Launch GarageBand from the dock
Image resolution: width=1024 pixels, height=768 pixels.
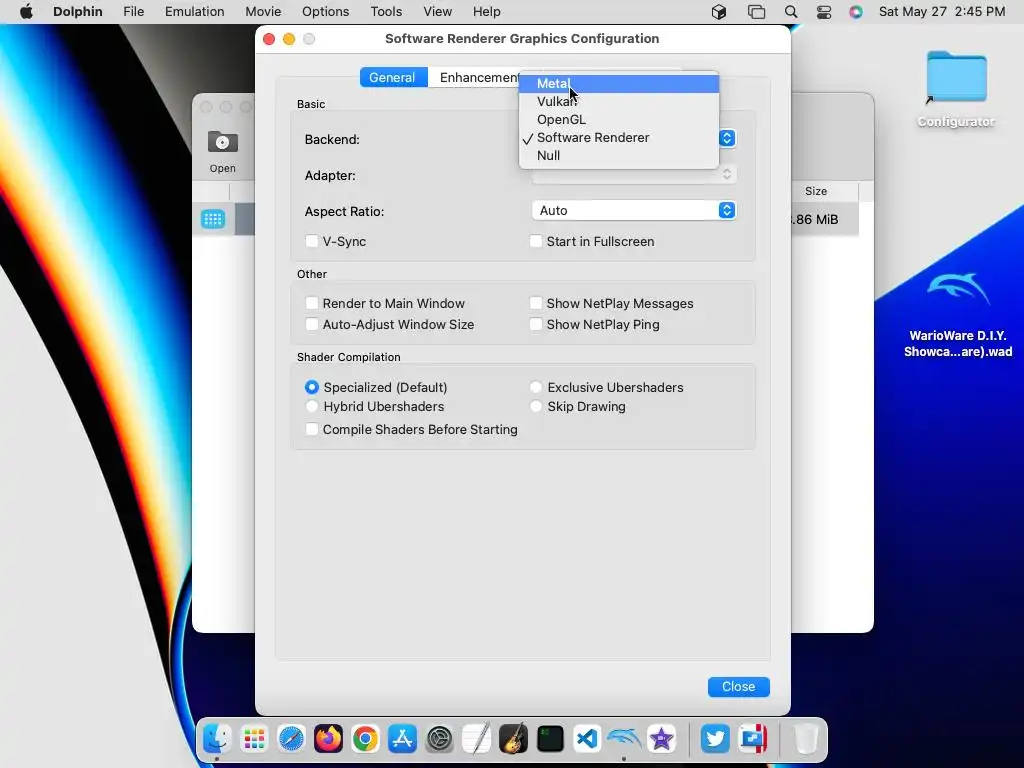point(513,739)
